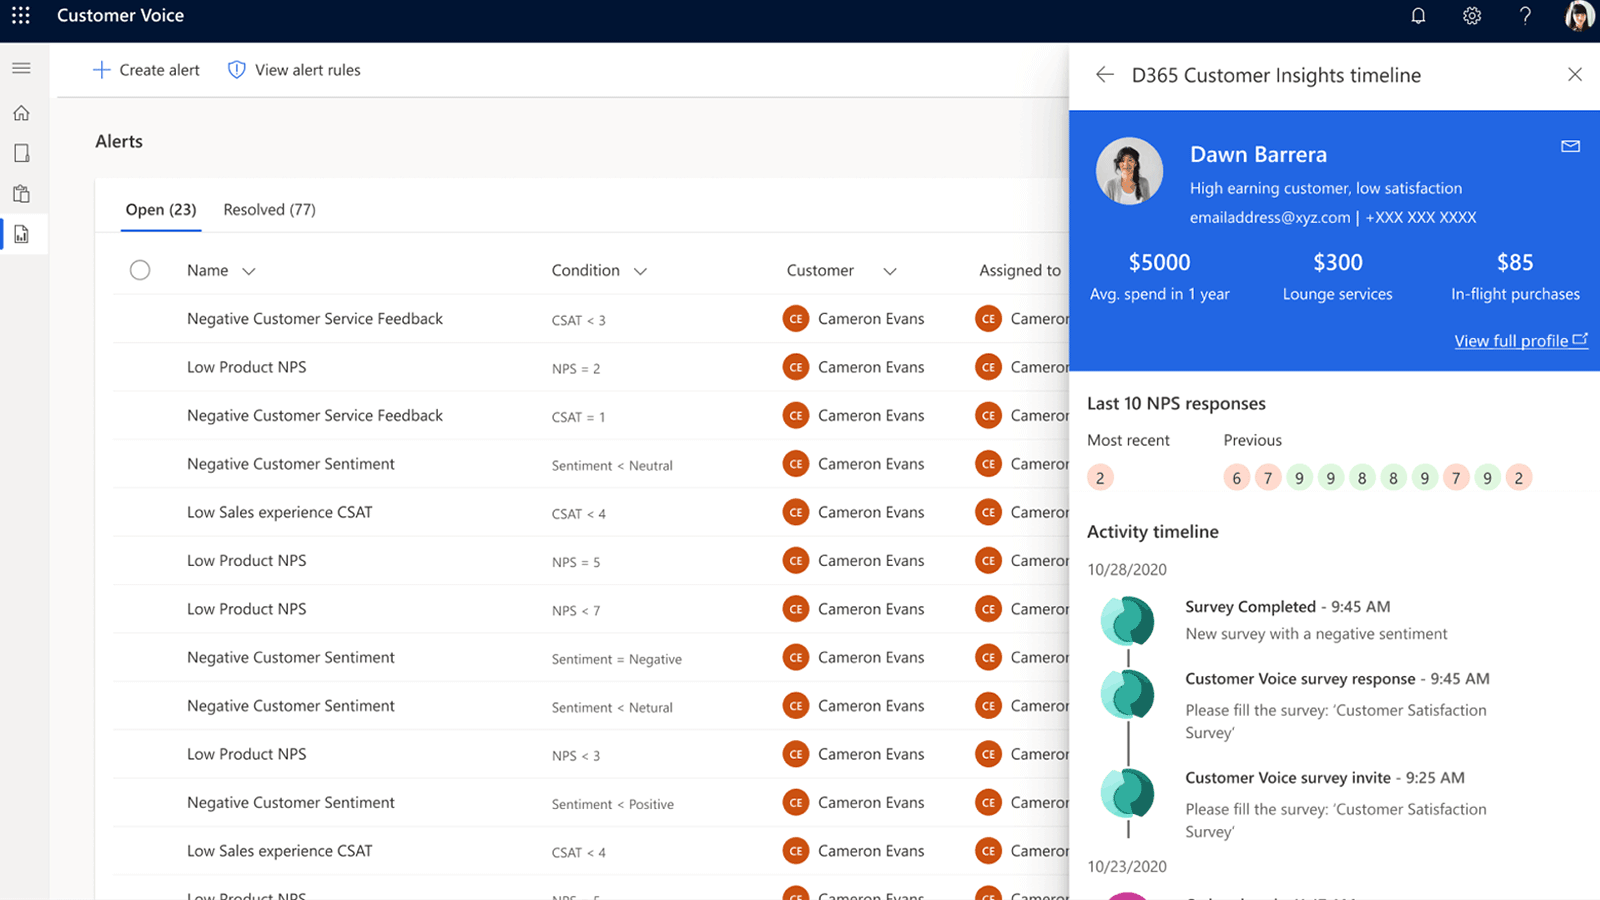Open the Low Product NPS alert with NPS < 3
This screenshot has height=900, width=1600.
[246, 754]
